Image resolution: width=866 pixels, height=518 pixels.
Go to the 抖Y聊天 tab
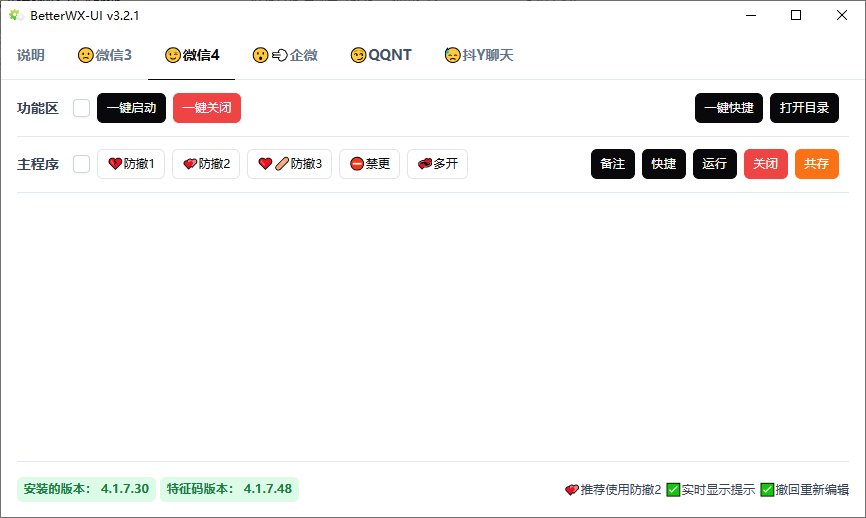(x=479, y=55)
